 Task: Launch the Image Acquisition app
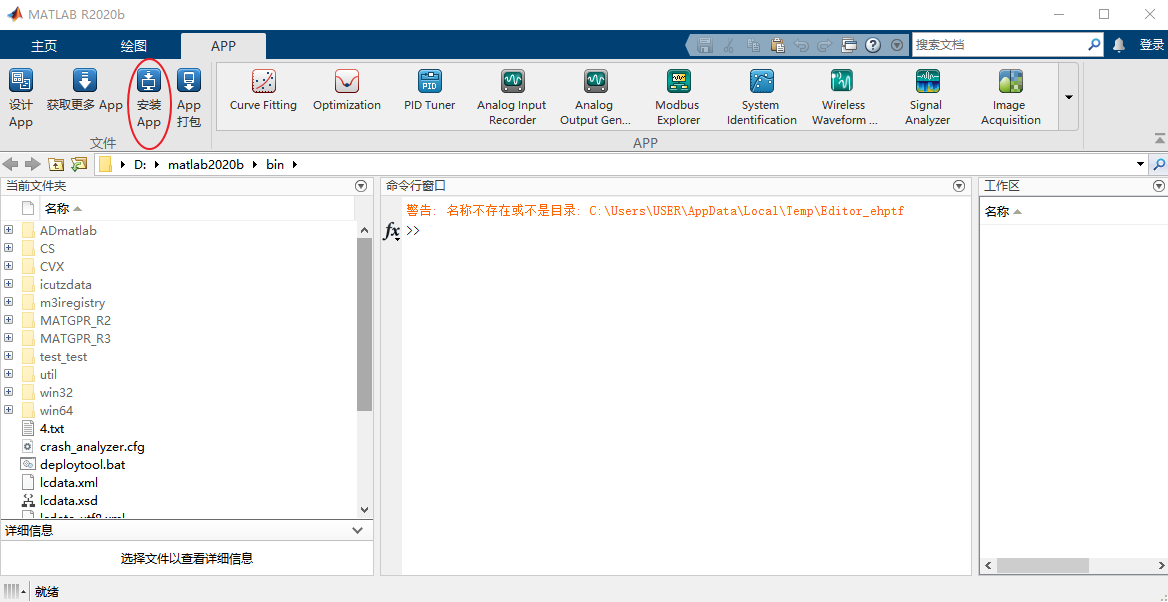tap(1010, 98)
